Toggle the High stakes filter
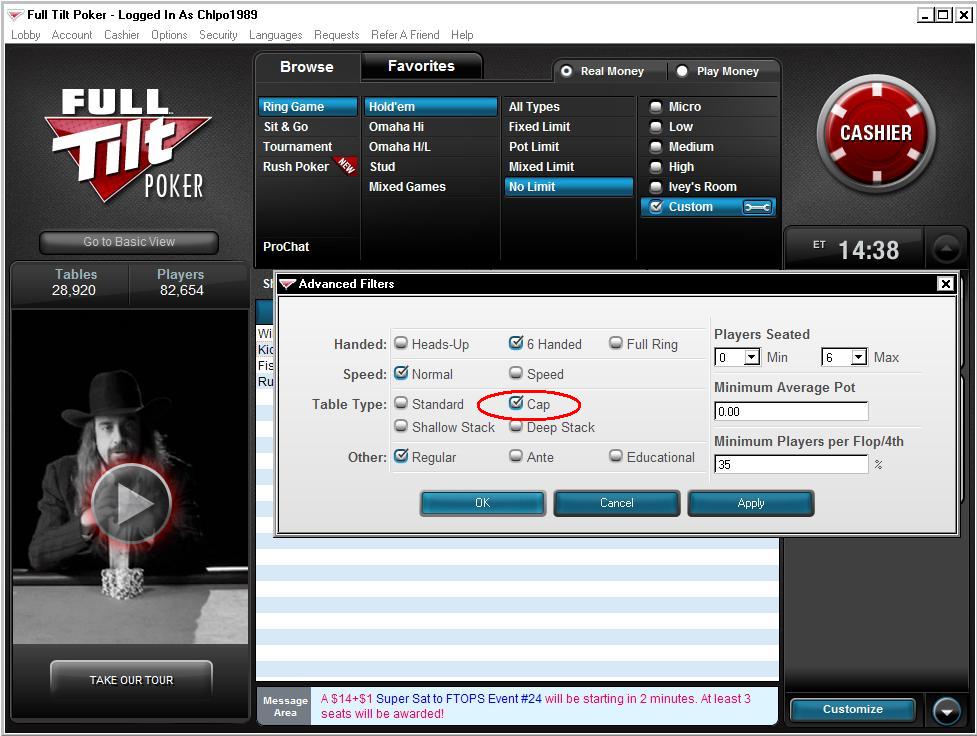 [x=655, y=167]
